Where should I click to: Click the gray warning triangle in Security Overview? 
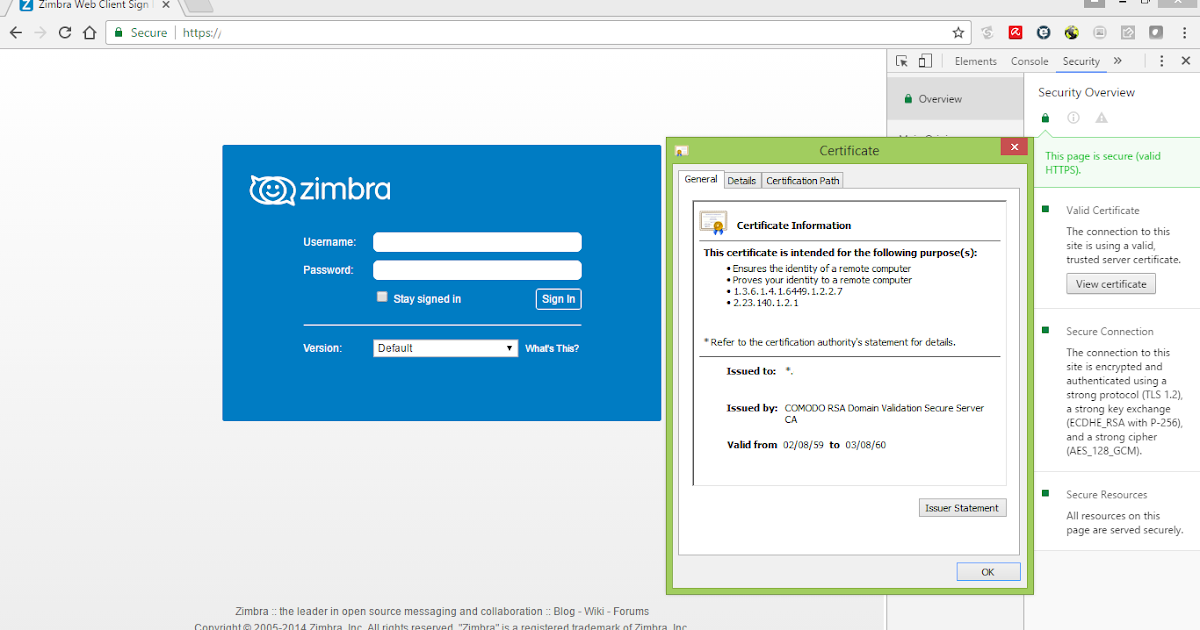(1101, 118)
